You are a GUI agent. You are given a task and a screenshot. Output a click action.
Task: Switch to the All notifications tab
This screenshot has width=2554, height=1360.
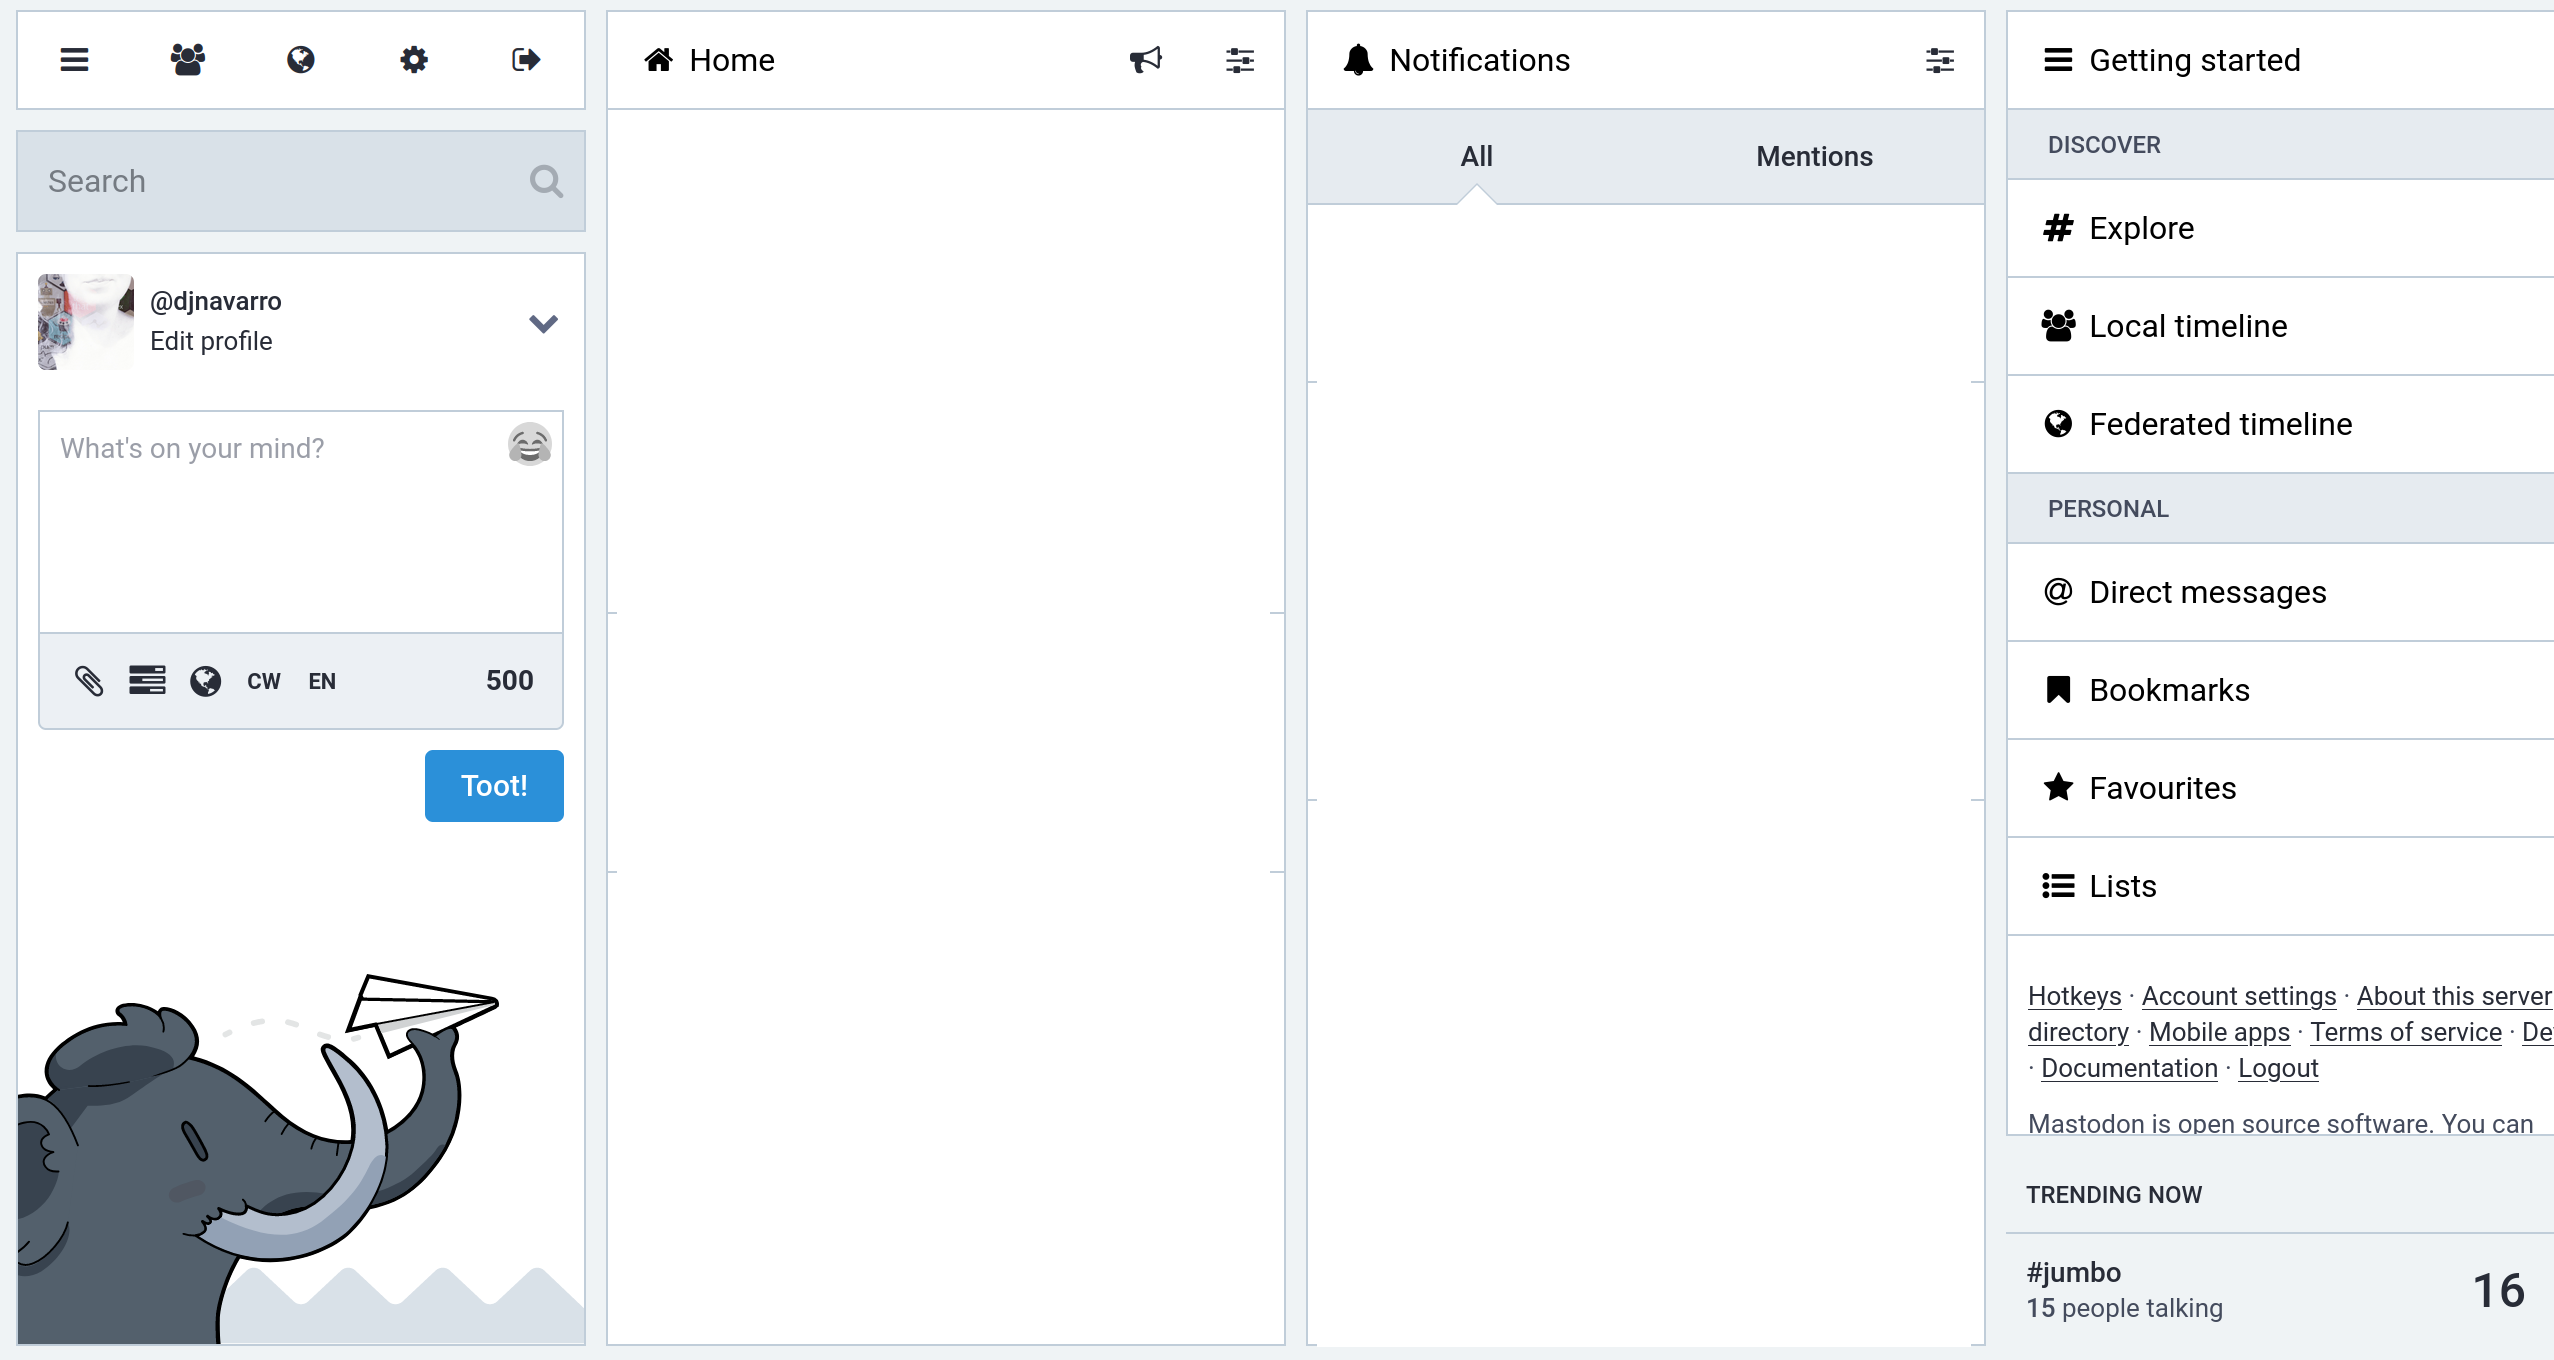coord(1477,156)
